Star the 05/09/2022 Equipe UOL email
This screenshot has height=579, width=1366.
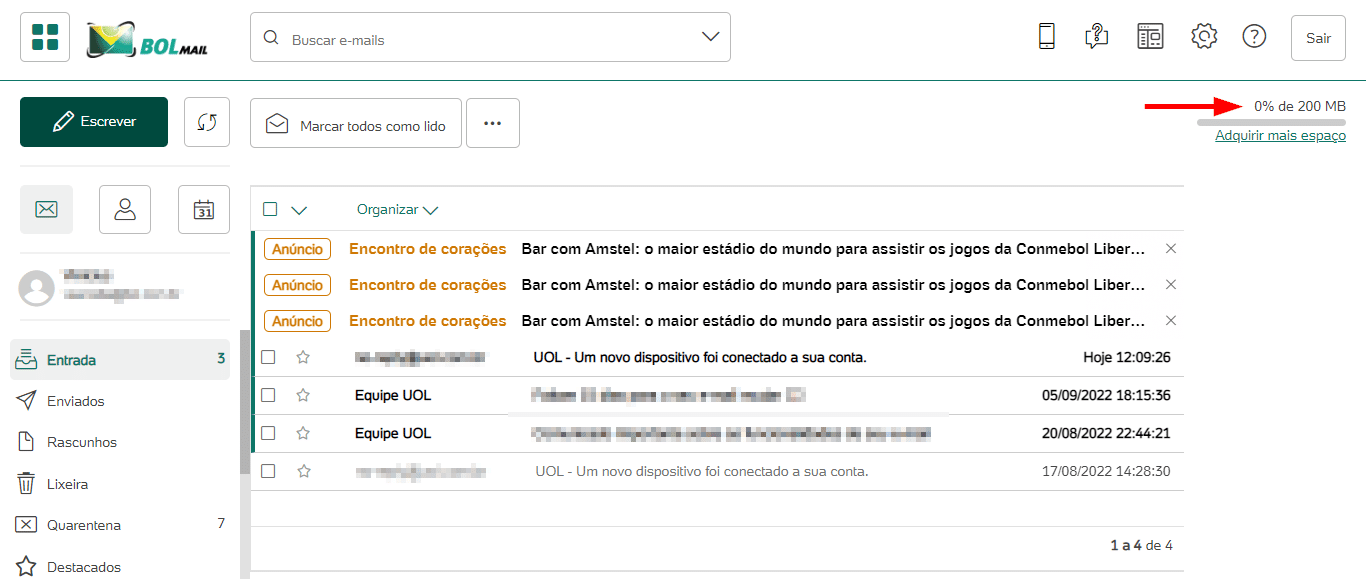[x=303, y=395]
